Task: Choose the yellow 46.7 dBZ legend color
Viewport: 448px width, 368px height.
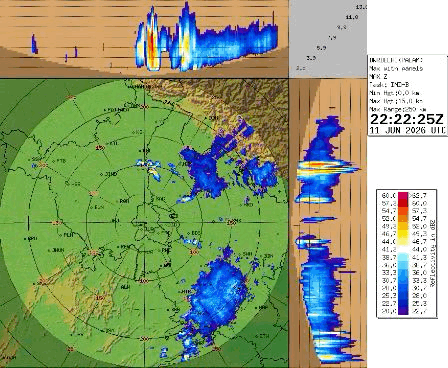Action: (x=402, y=234)
